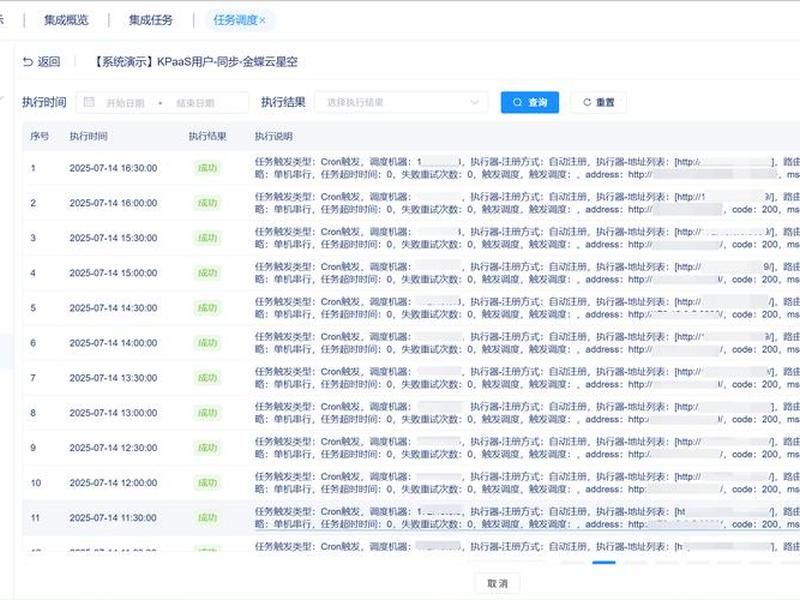Image resolution: width=800 pixels, height=600 pixels.
Task: Click the 成功 status tag in row 2
Action: 207,203
